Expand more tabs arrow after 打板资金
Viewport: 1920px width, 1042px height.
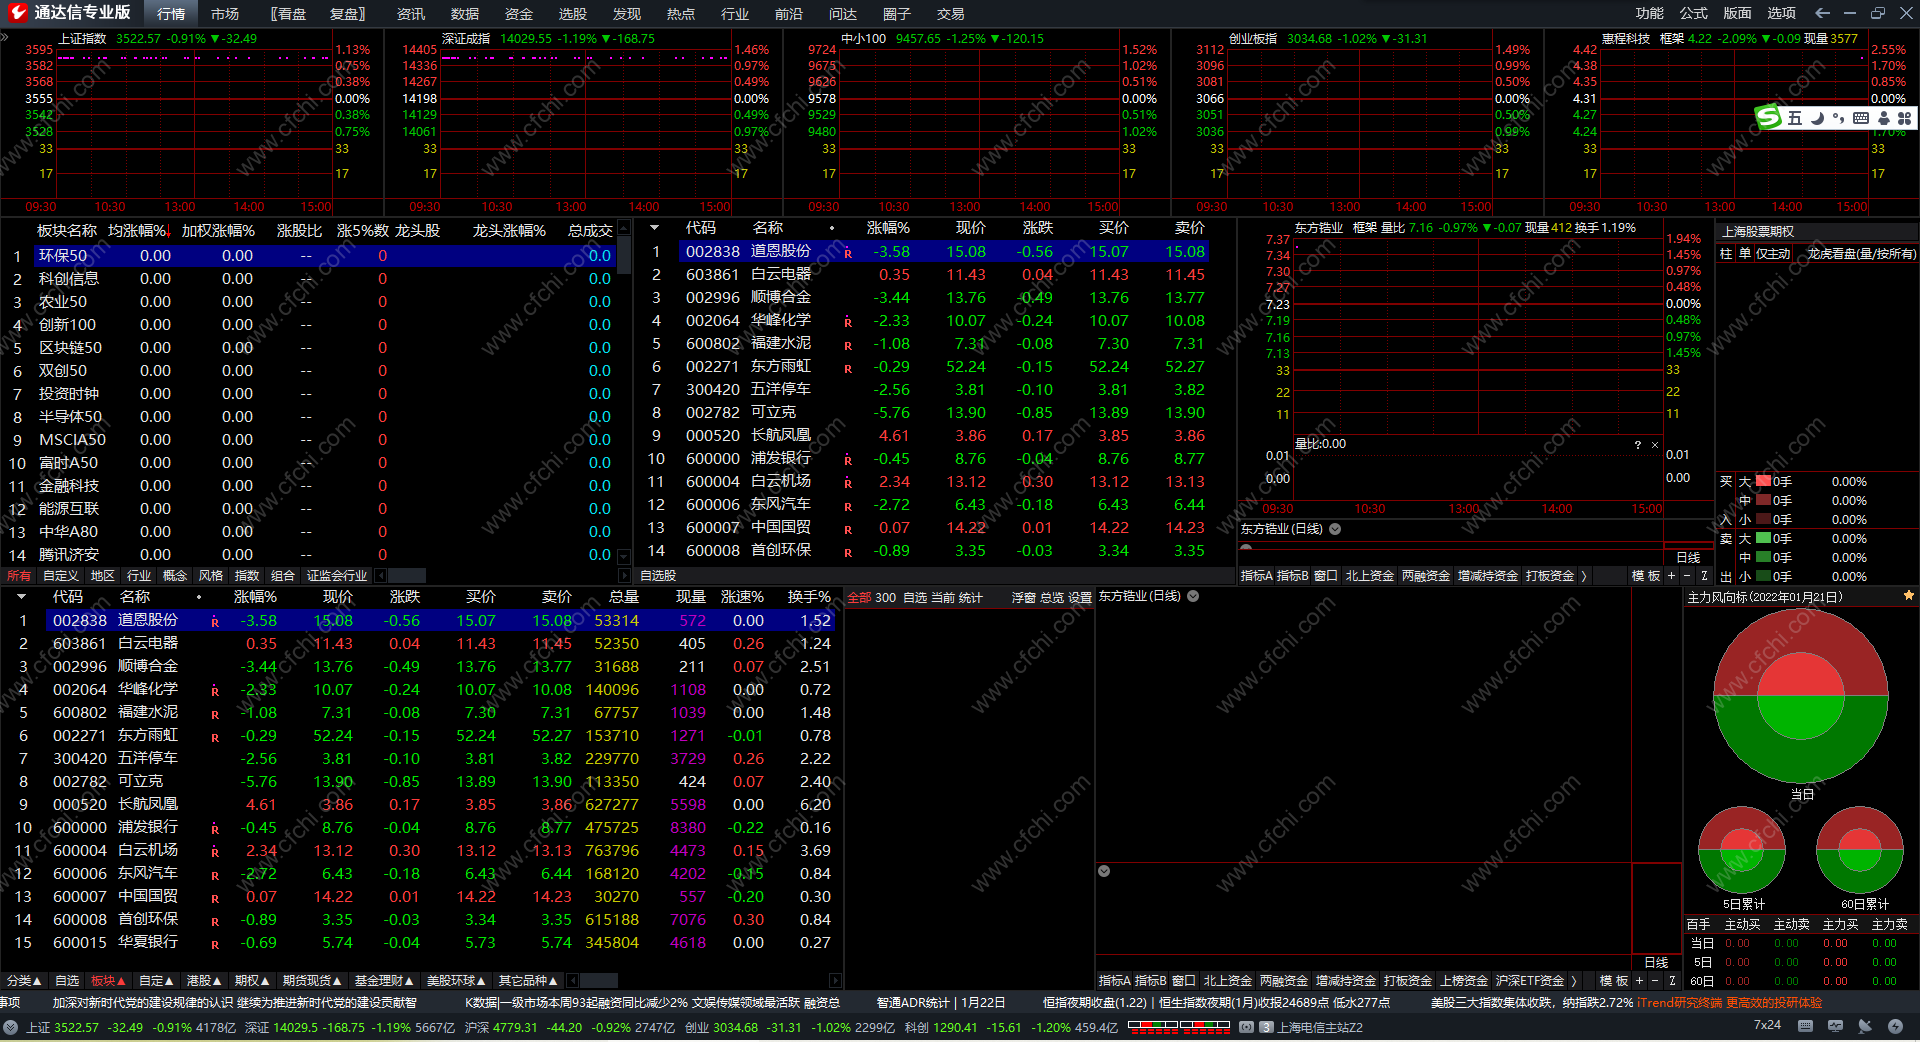(1584, 576)
